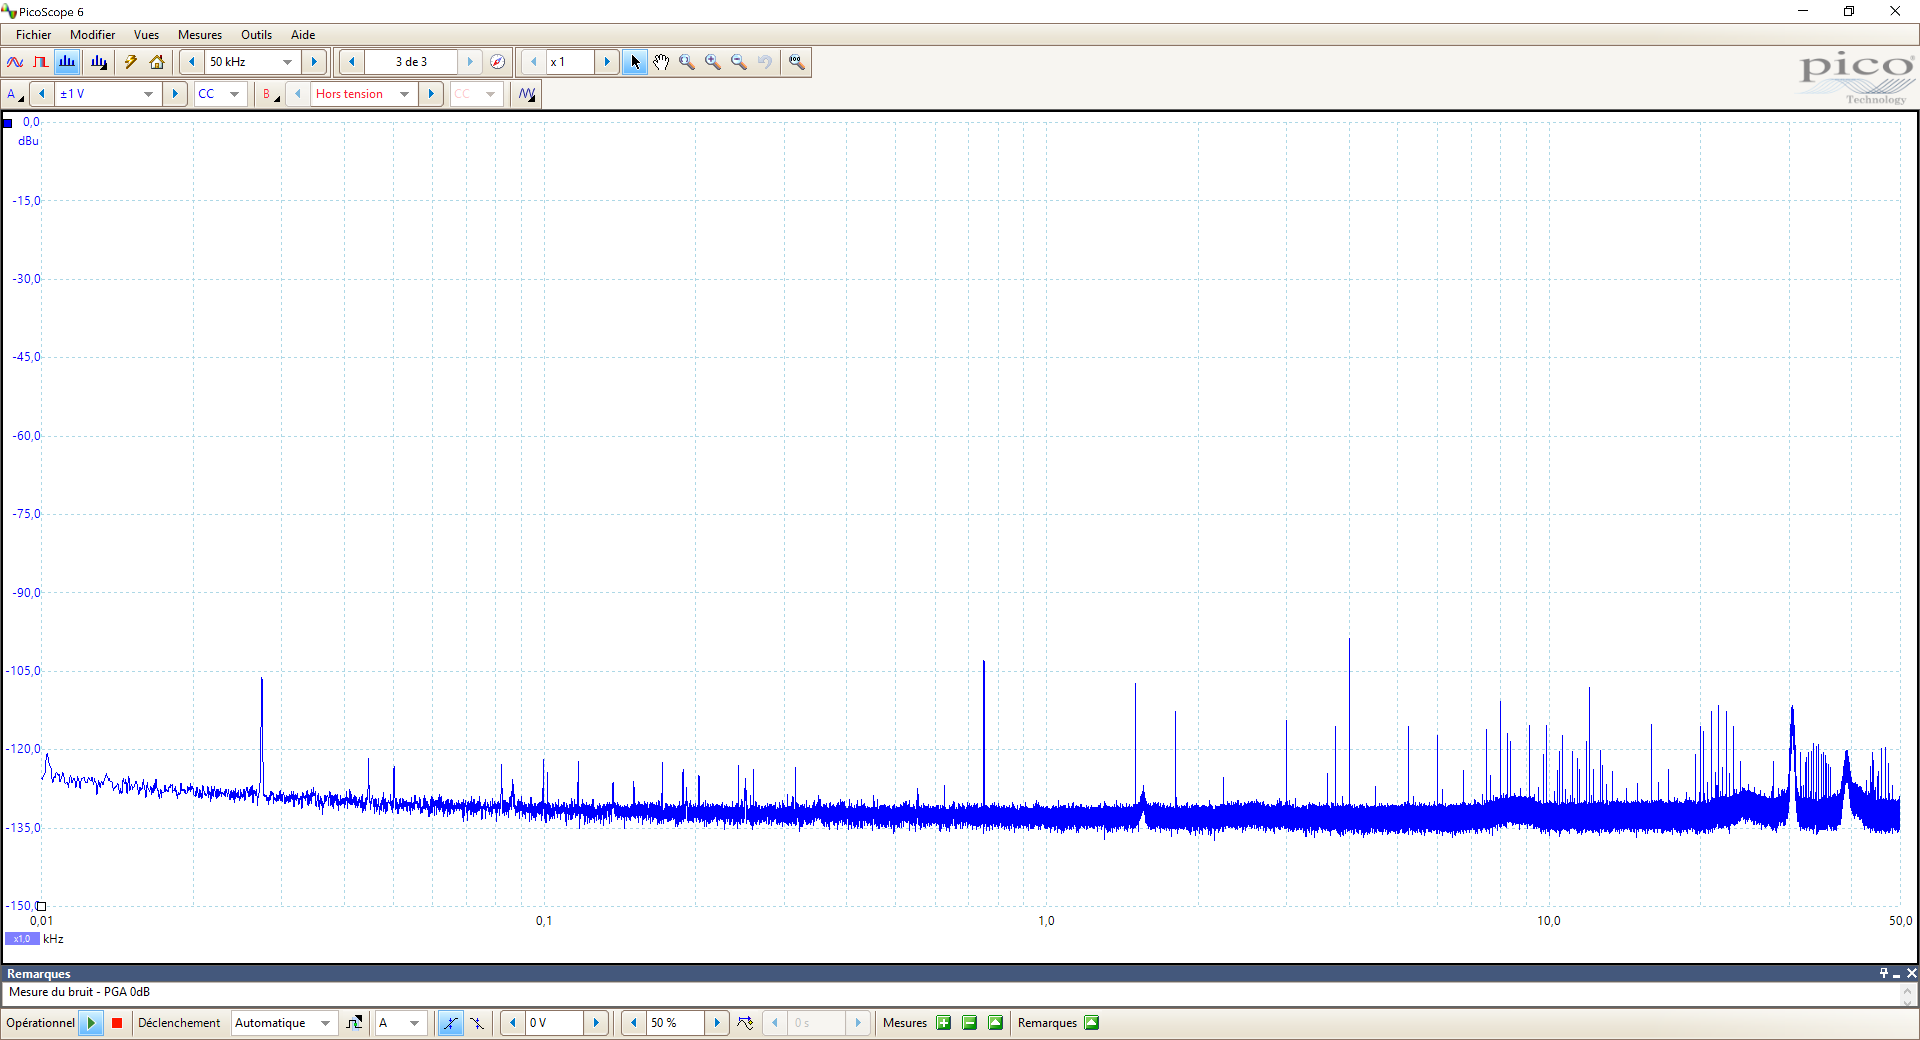This screenshot has height=1040, width=1920.
Task: Open the 50 kHz frequency range dropdown
Action: pos(288,62)
